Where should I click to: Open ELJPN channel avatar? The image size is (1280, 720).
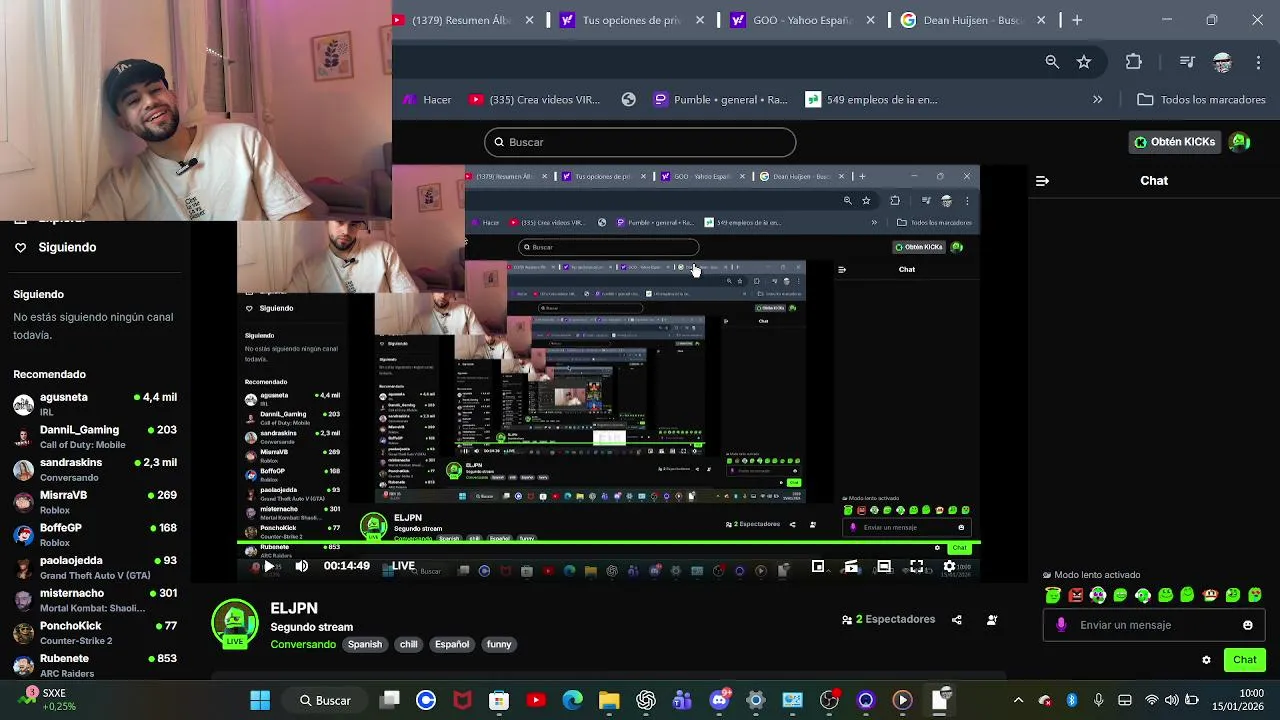[235, 624]
